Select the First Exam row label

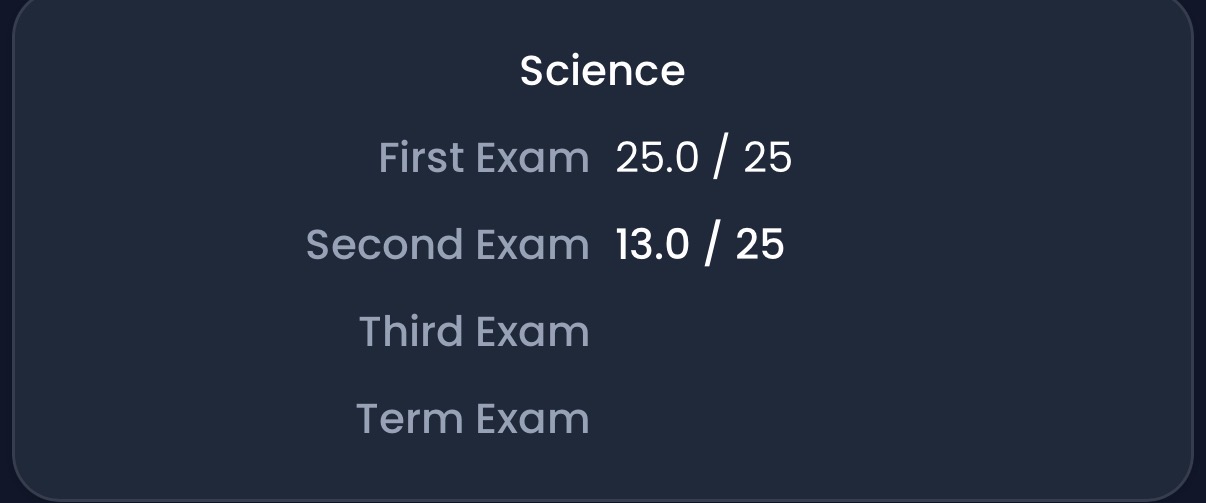pyautogui.click(x=484, y=158)
